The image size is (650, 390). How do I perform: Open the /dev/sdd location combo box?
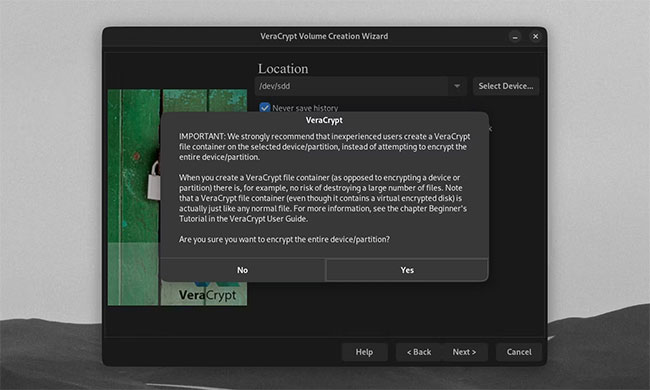pyautogui.click(x=361, y=86)
